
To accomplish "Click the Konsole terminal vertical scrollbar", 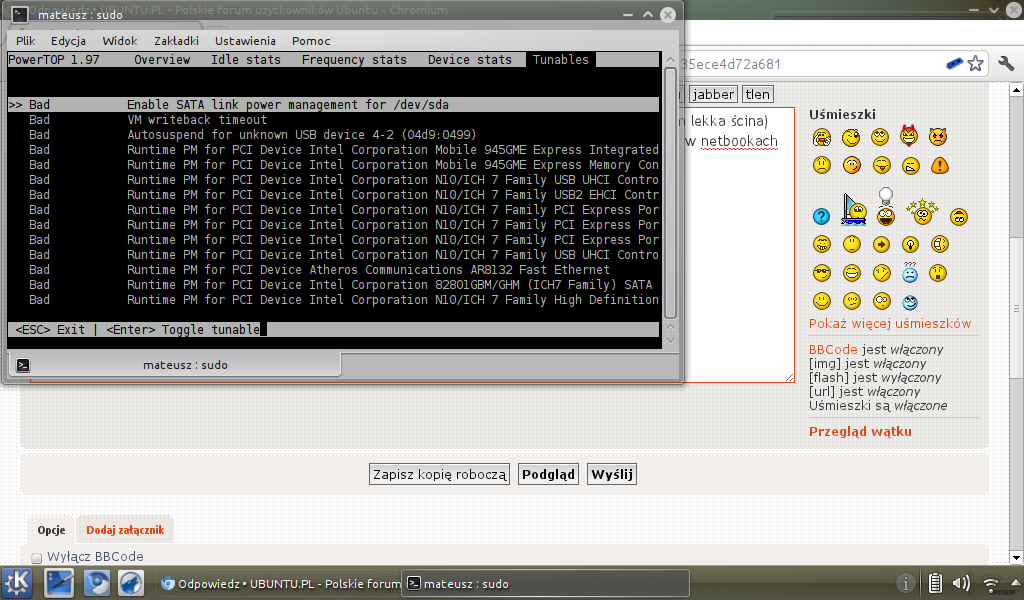I will coord(670,193).
